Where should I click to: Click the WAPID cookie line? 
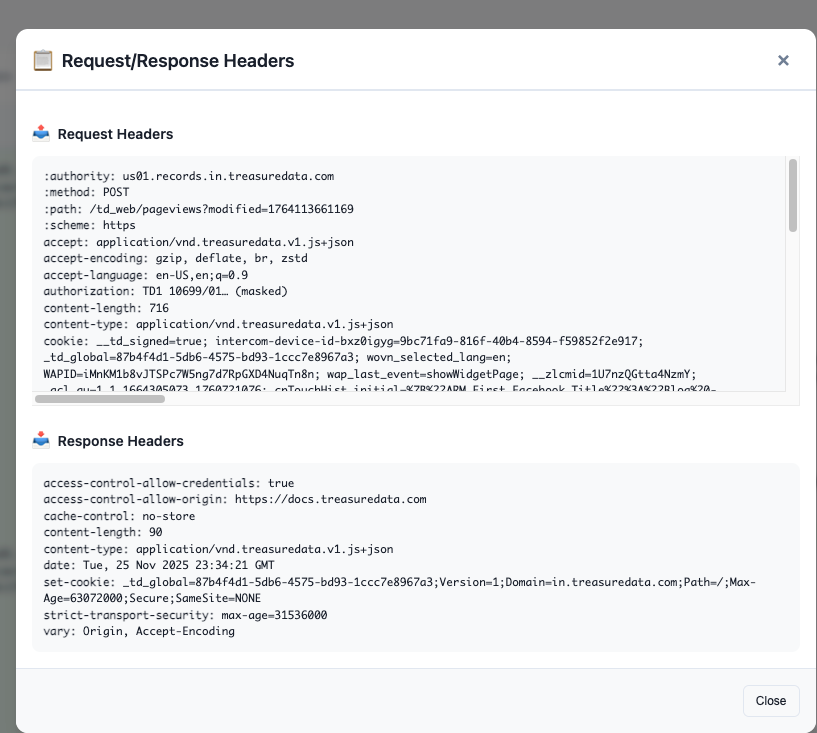370,374
